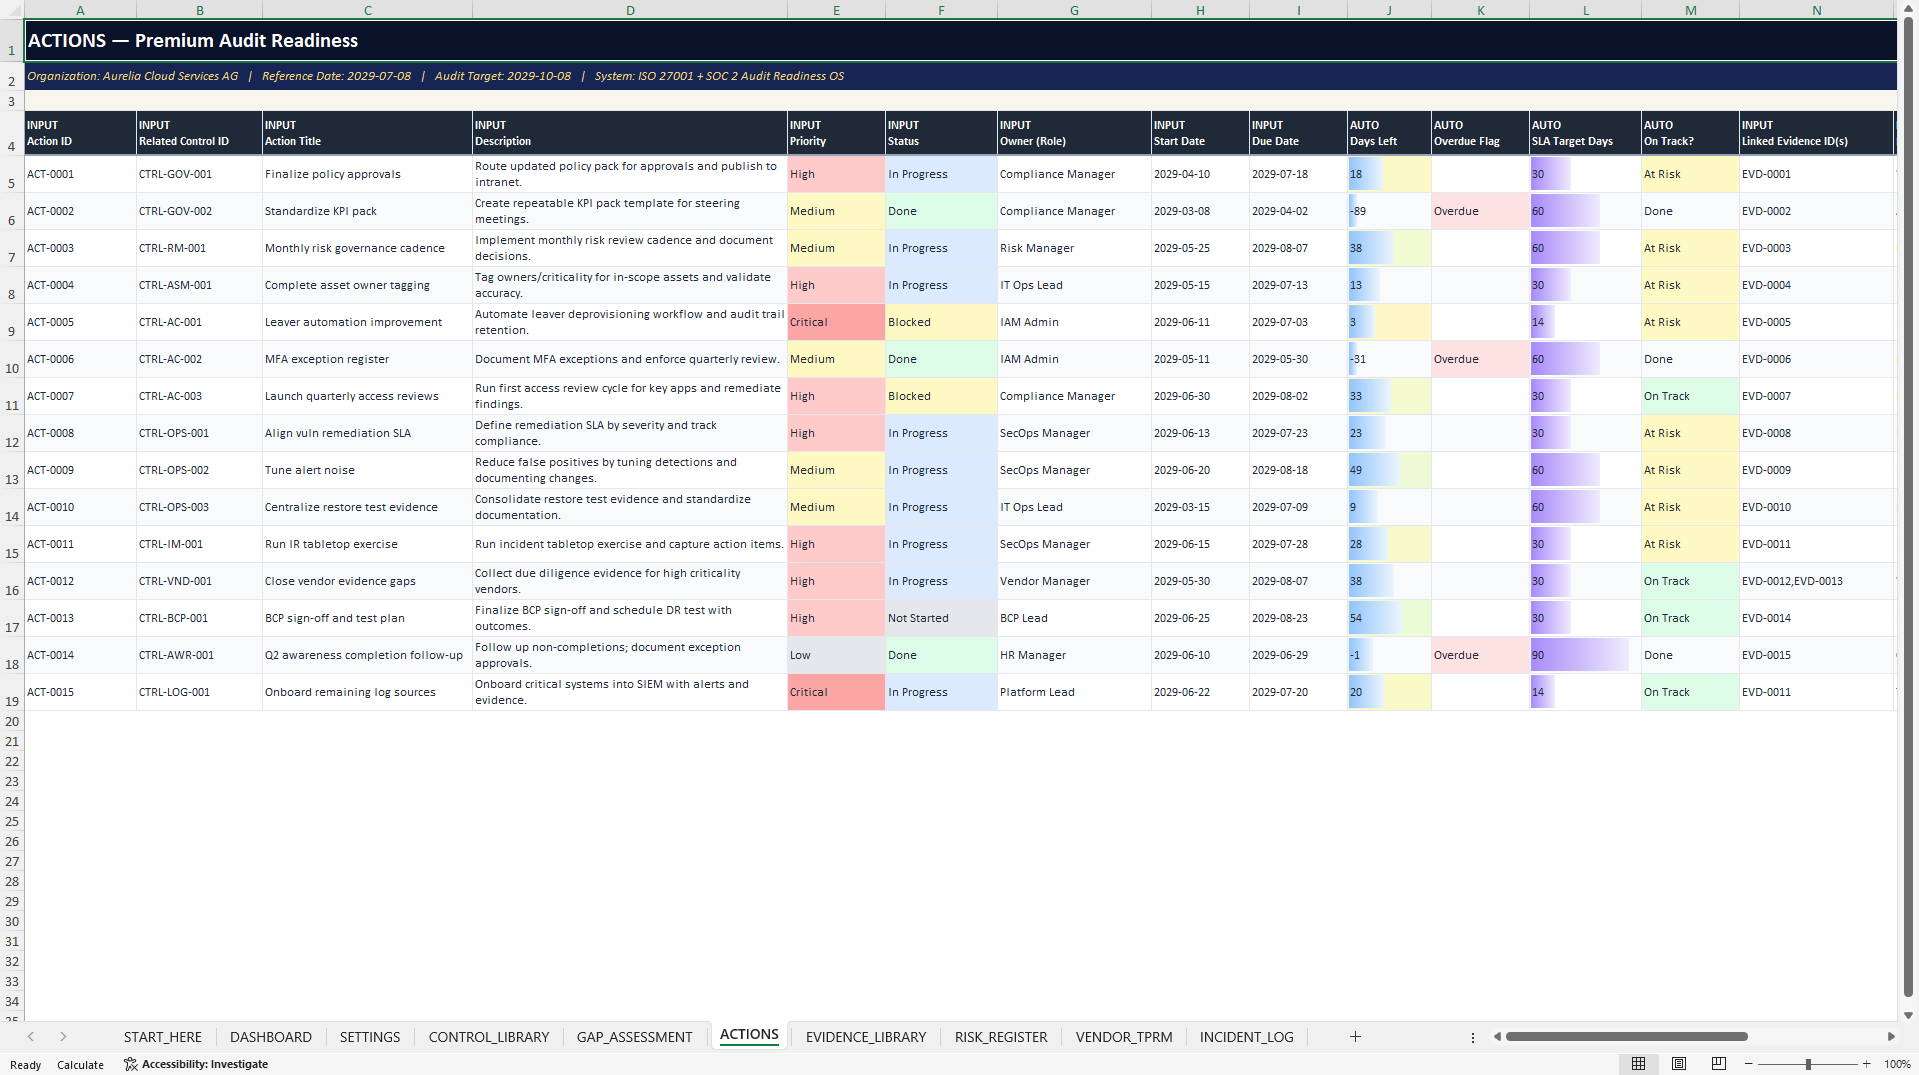Click the Select All corner triangle
Viewport: 1919px width, 1075px height.
pos(12,10)
